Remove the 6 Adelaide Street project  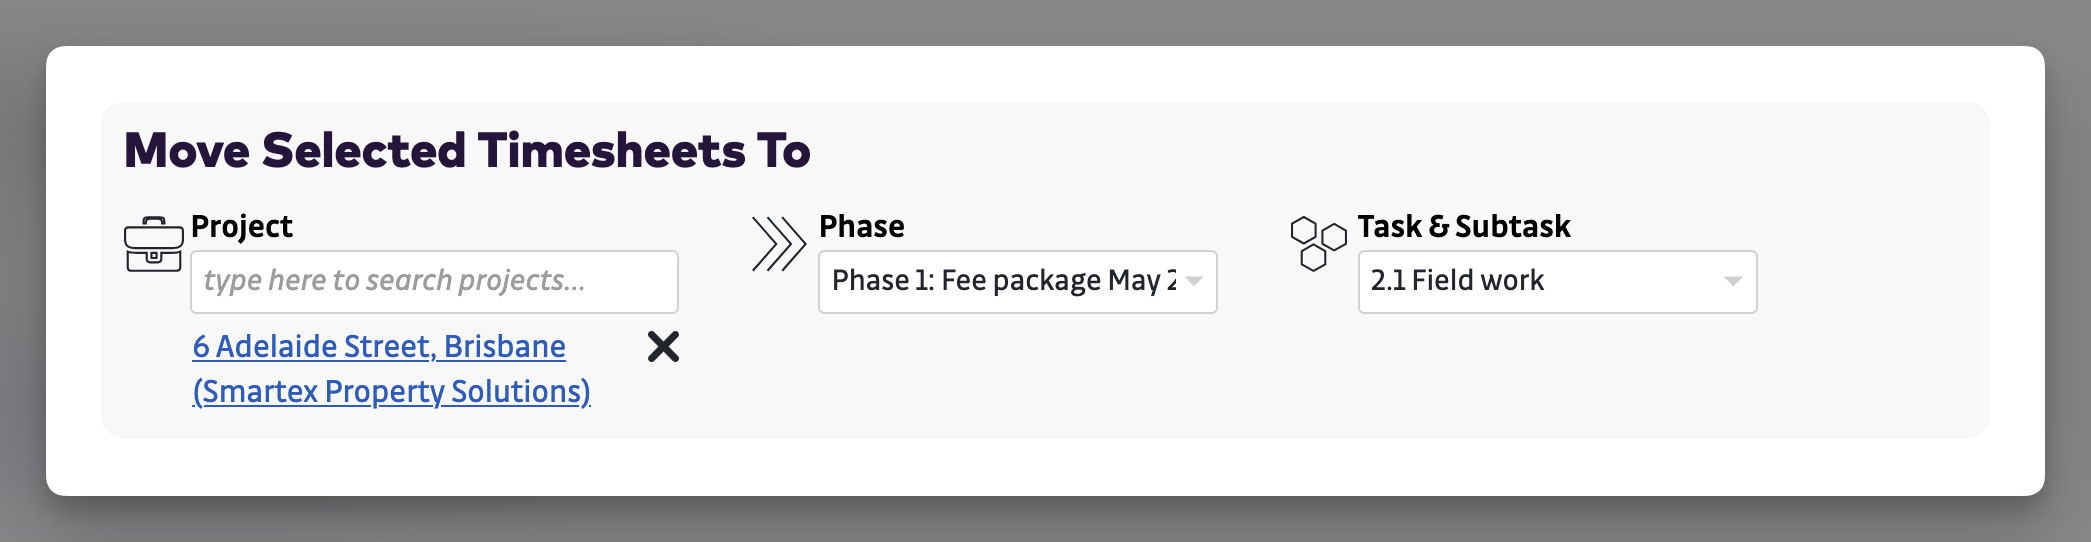click(663, 347)
